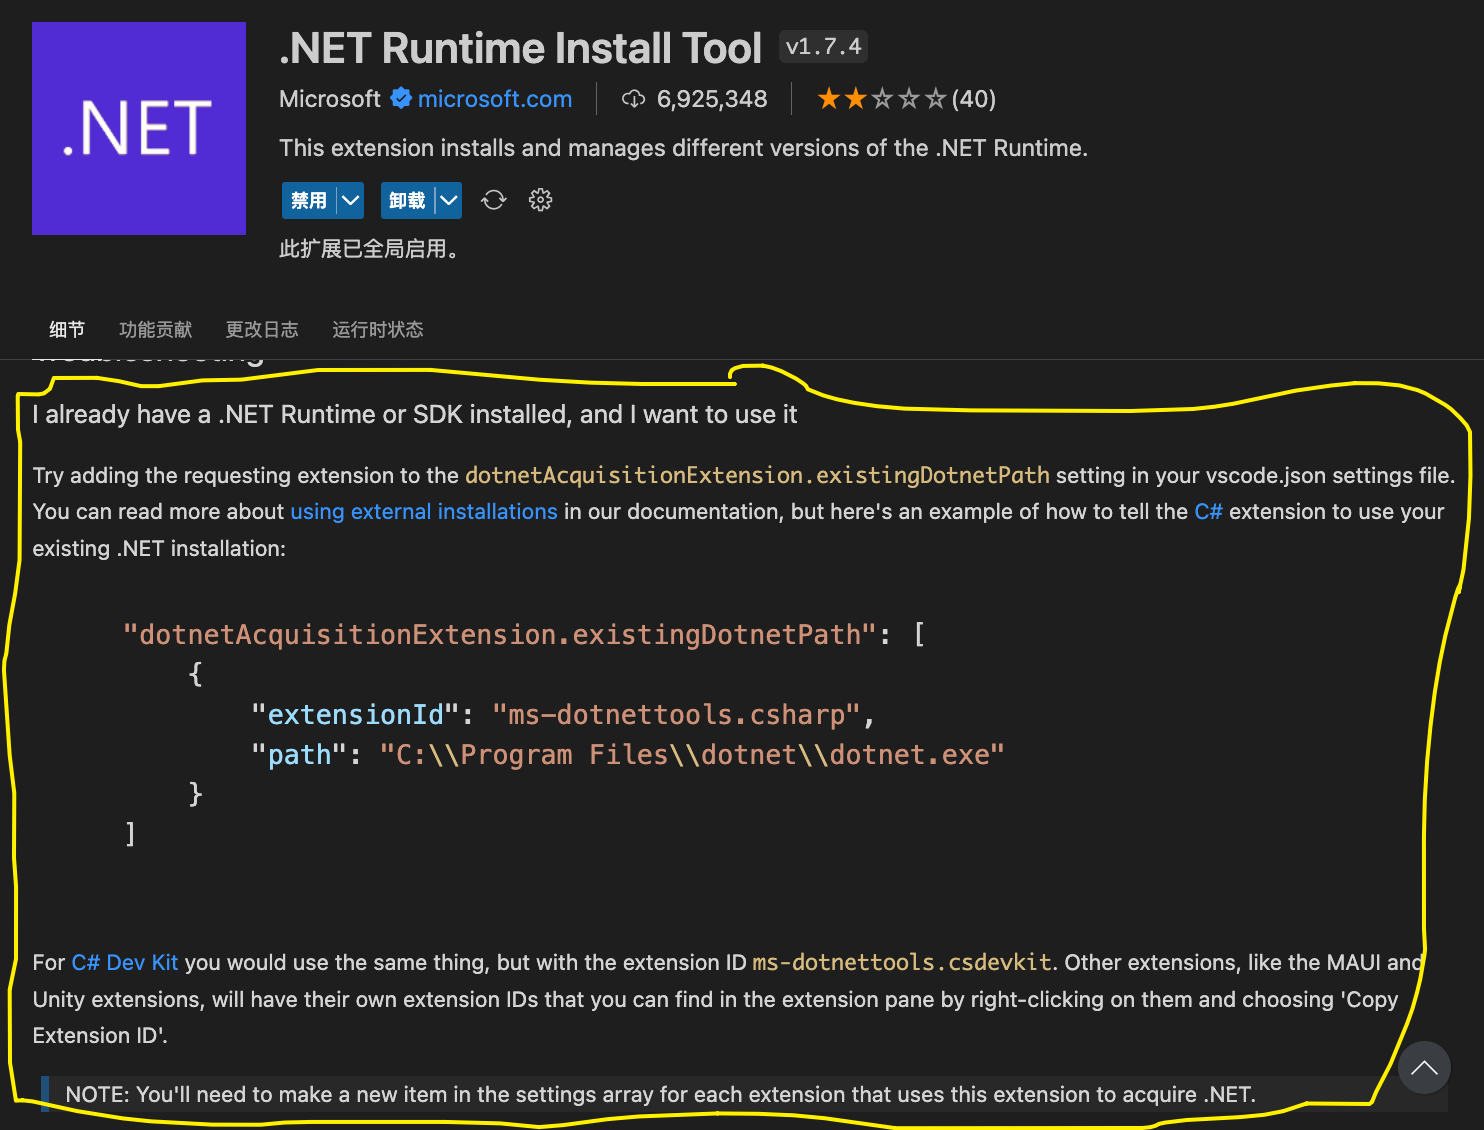Click inline code dotnetAcquisitionExtension.existingDotnetPath in paragraph
Screen dimensions: 1484x1130
click(757, 475)
